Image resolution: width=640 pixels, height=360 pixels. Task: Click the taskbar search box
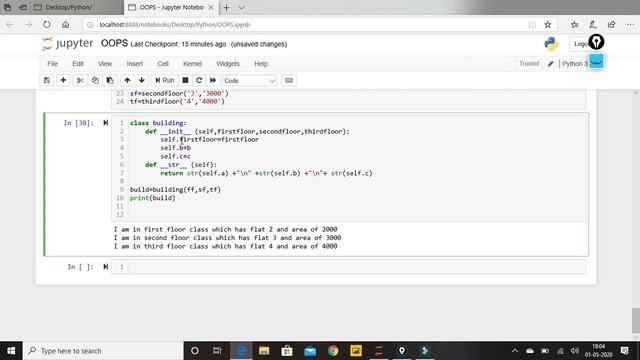click(x=103, y=351)
